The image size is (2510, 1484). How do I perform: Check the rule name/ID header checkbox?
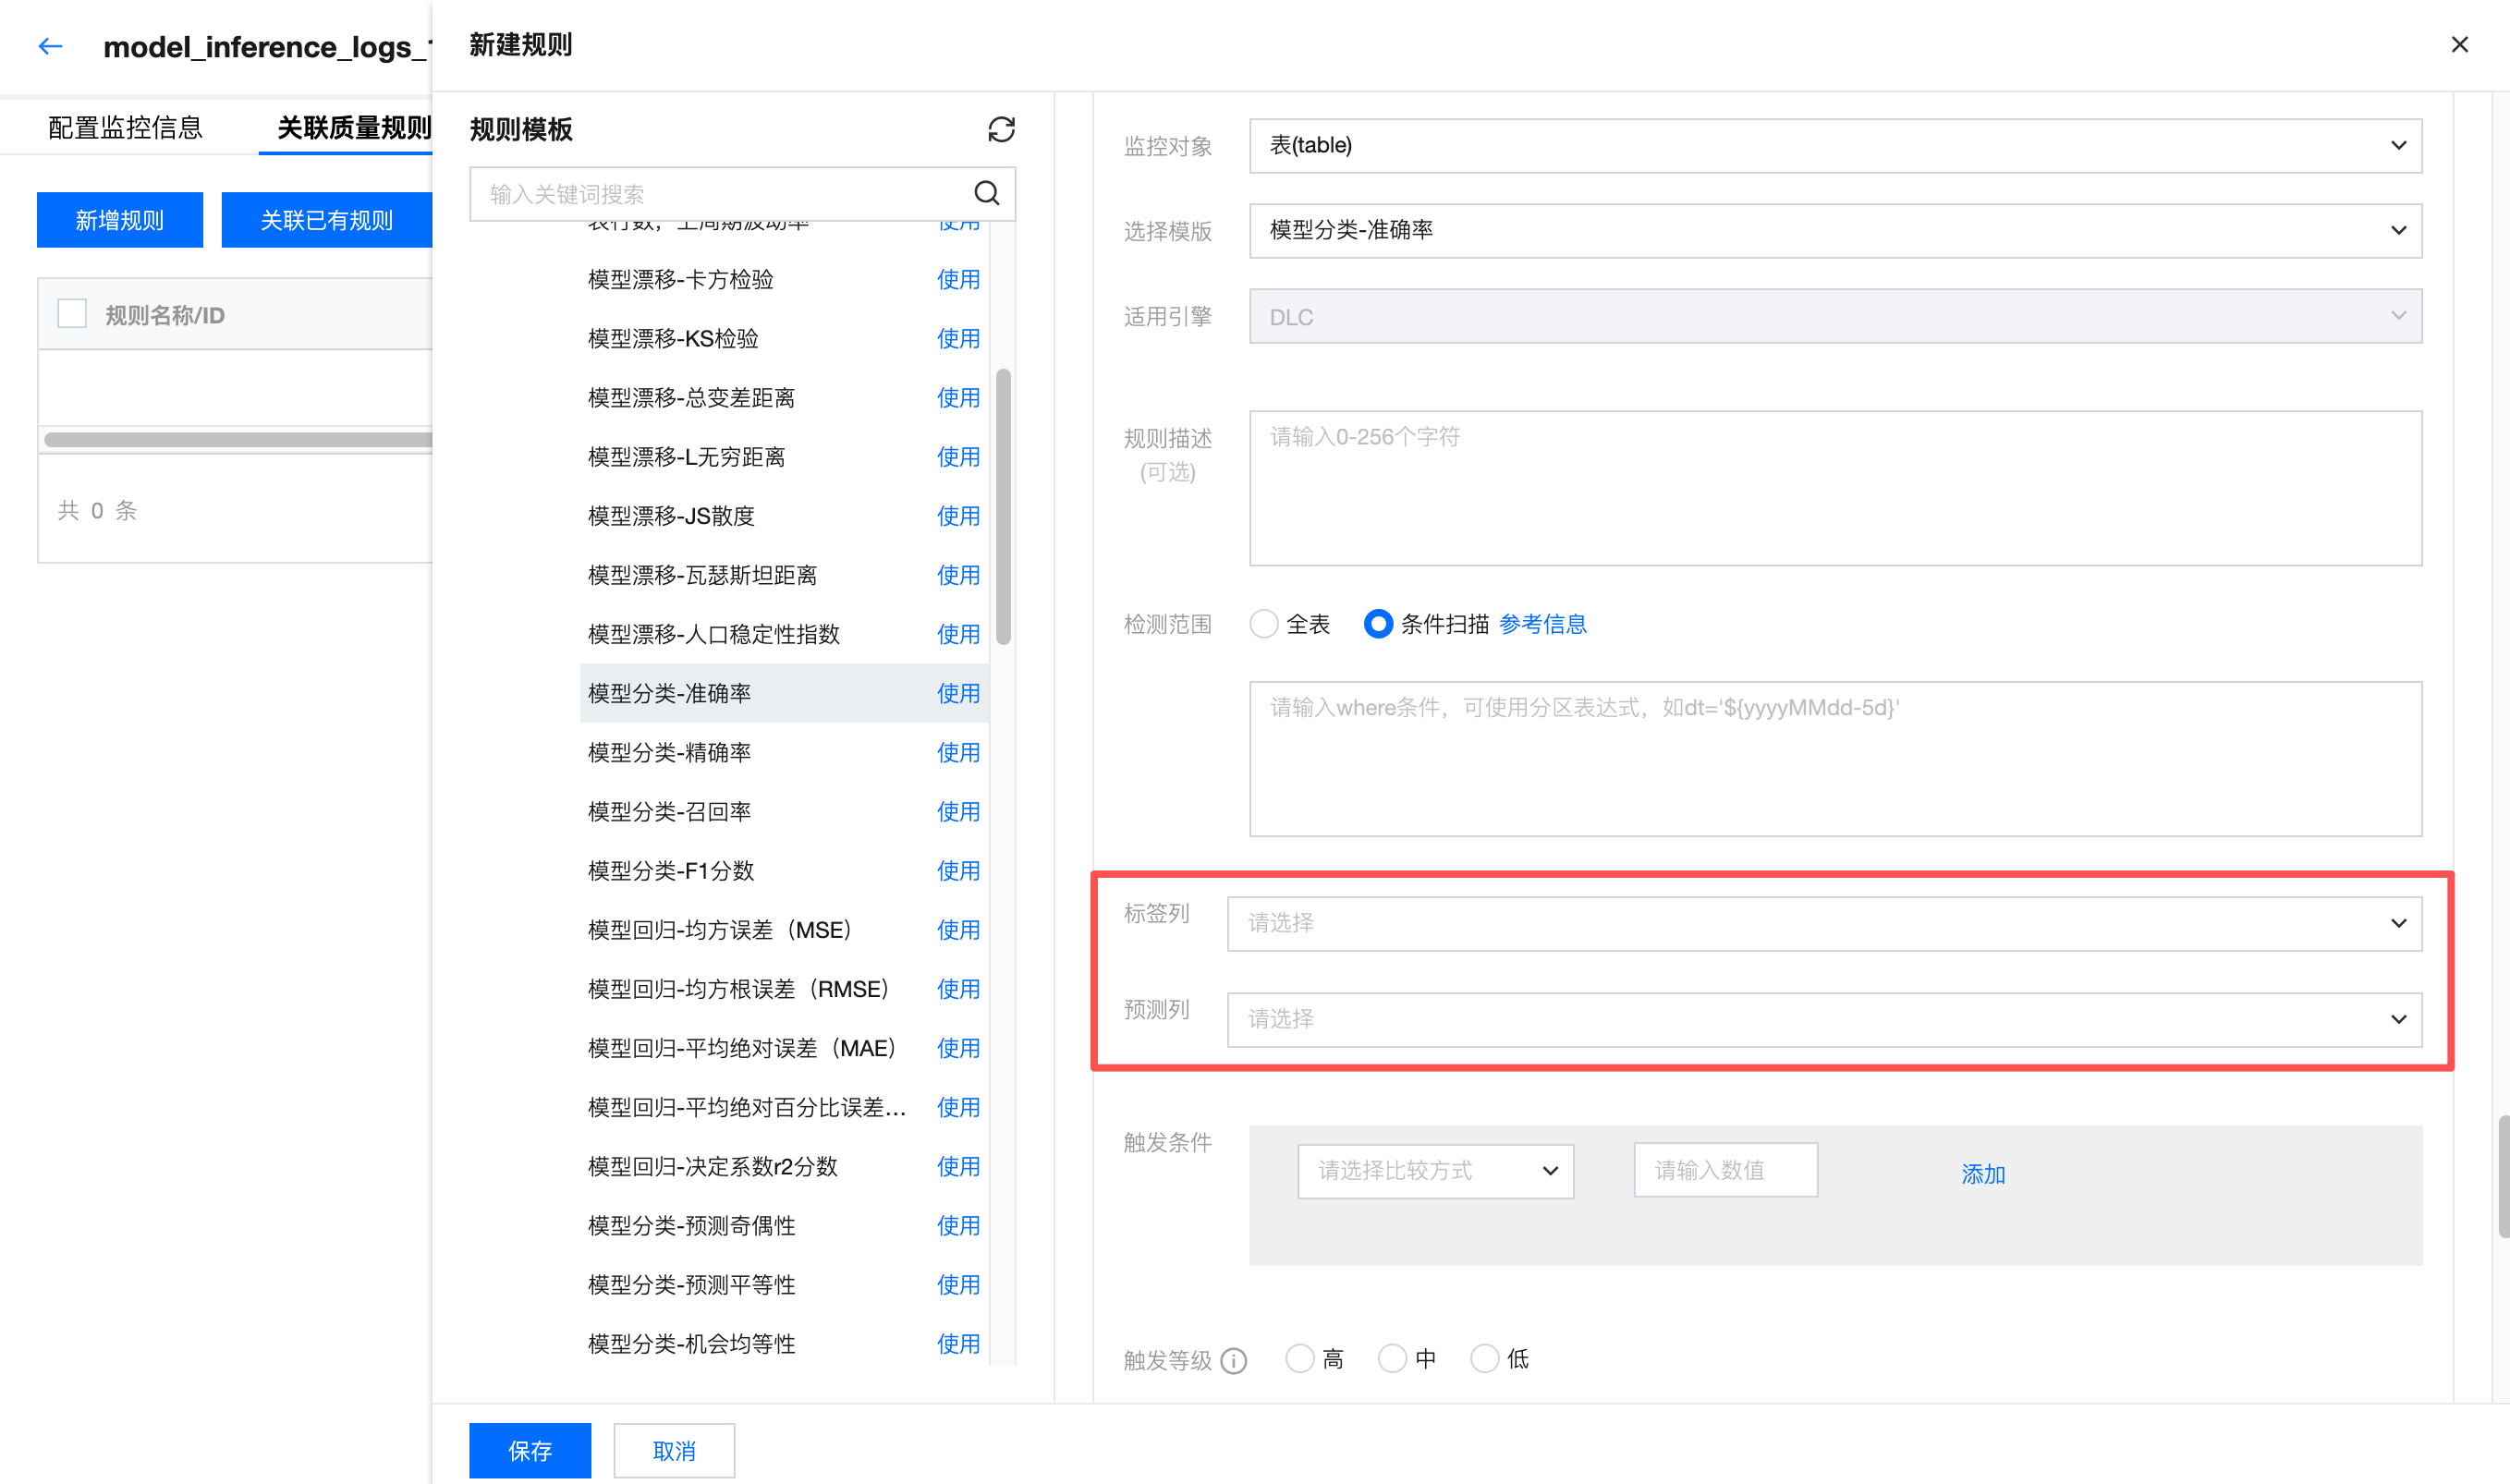coord(72,314)
